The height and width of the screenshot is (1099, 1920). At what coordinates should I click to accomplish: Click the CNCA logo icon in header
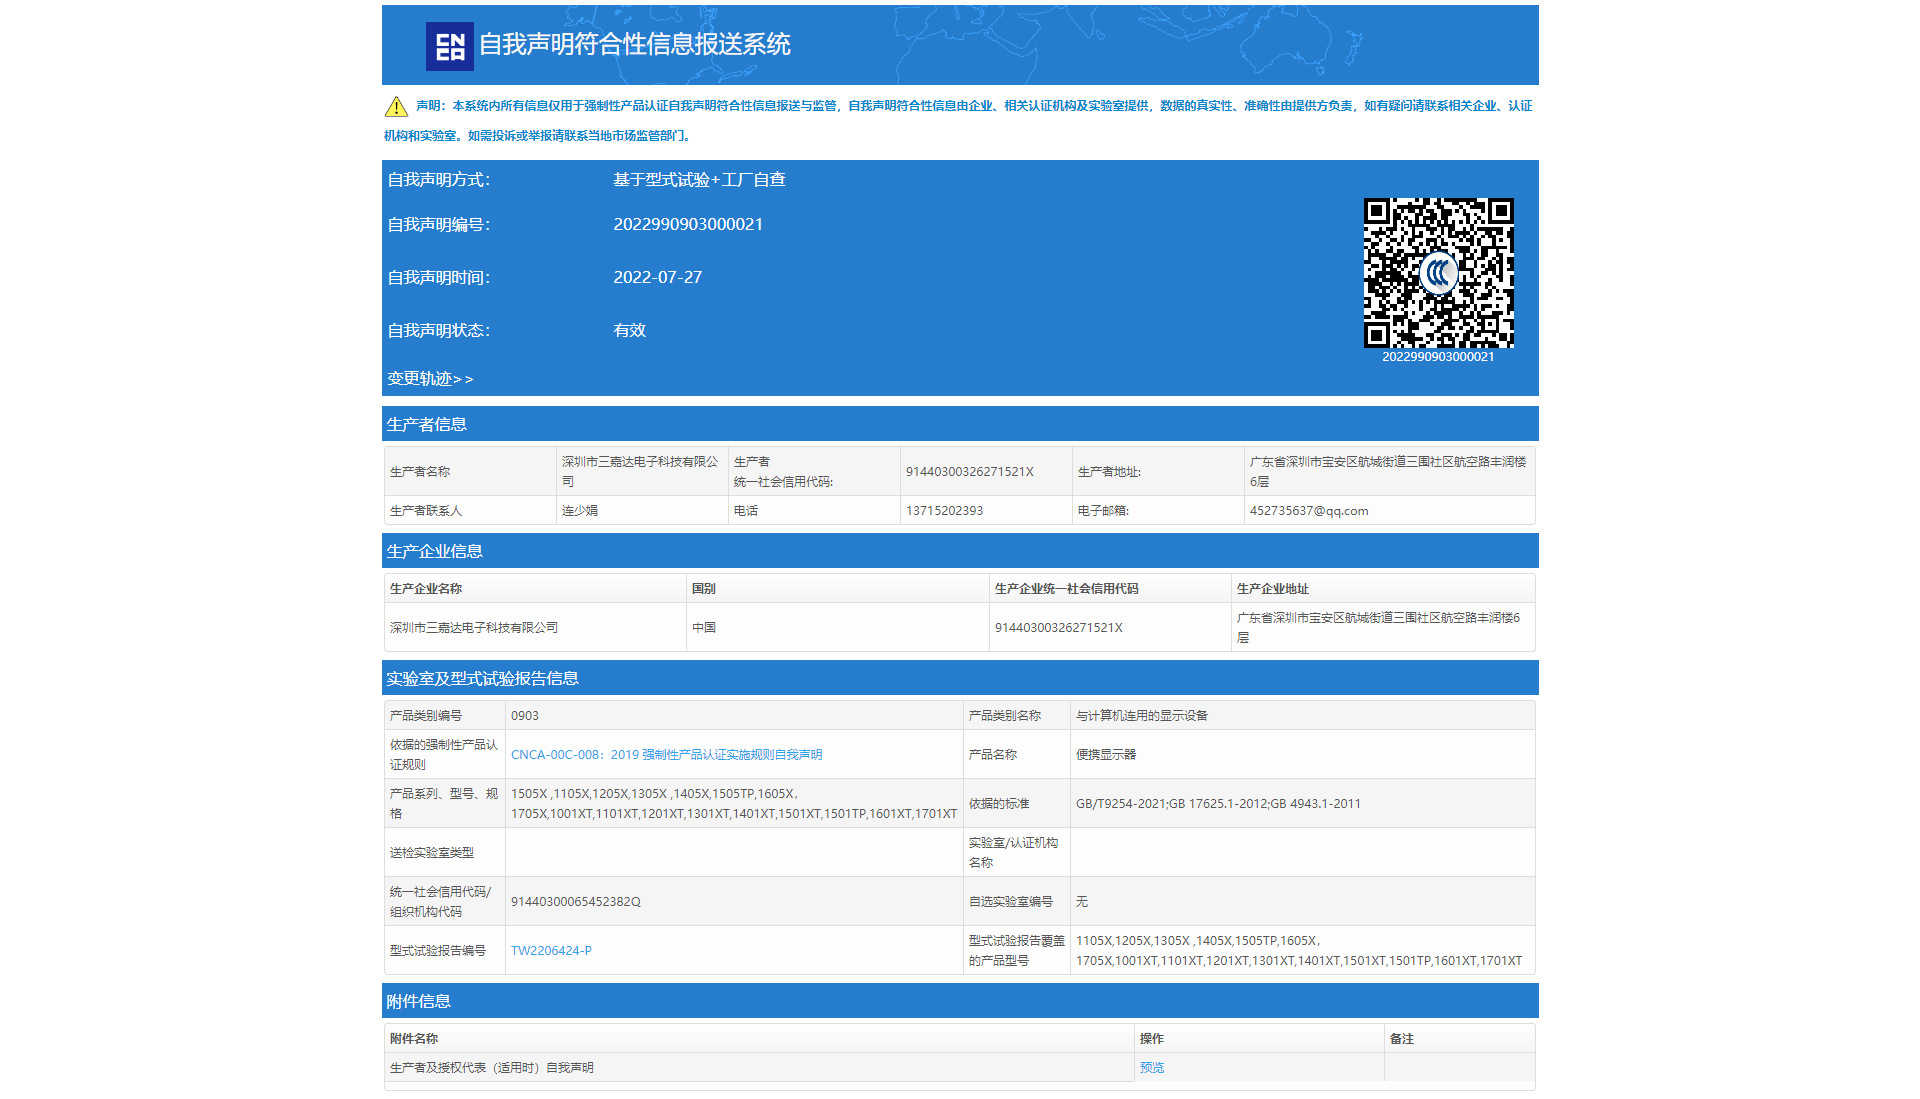449,46
